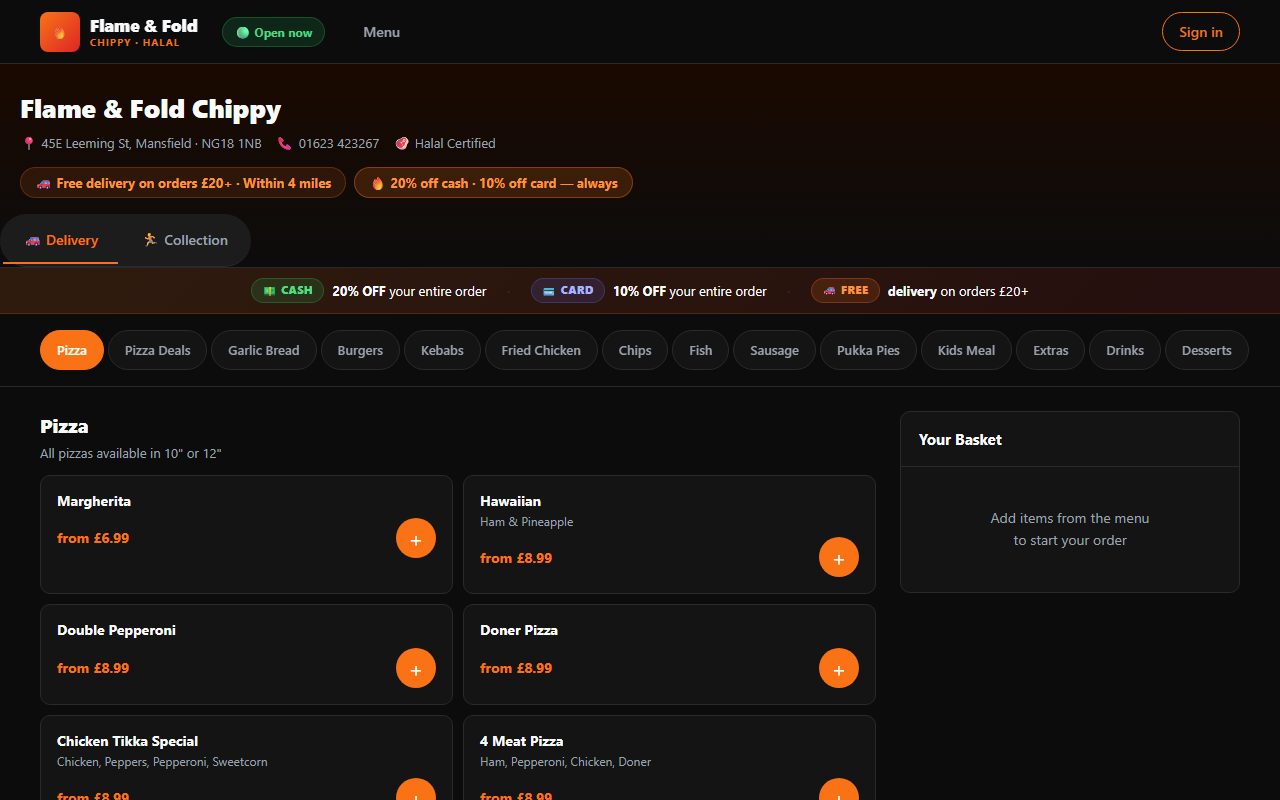Screen dimensions: 1280x800
Task: Click the phone icon beside 01623 423267
Action: [285, 144]
